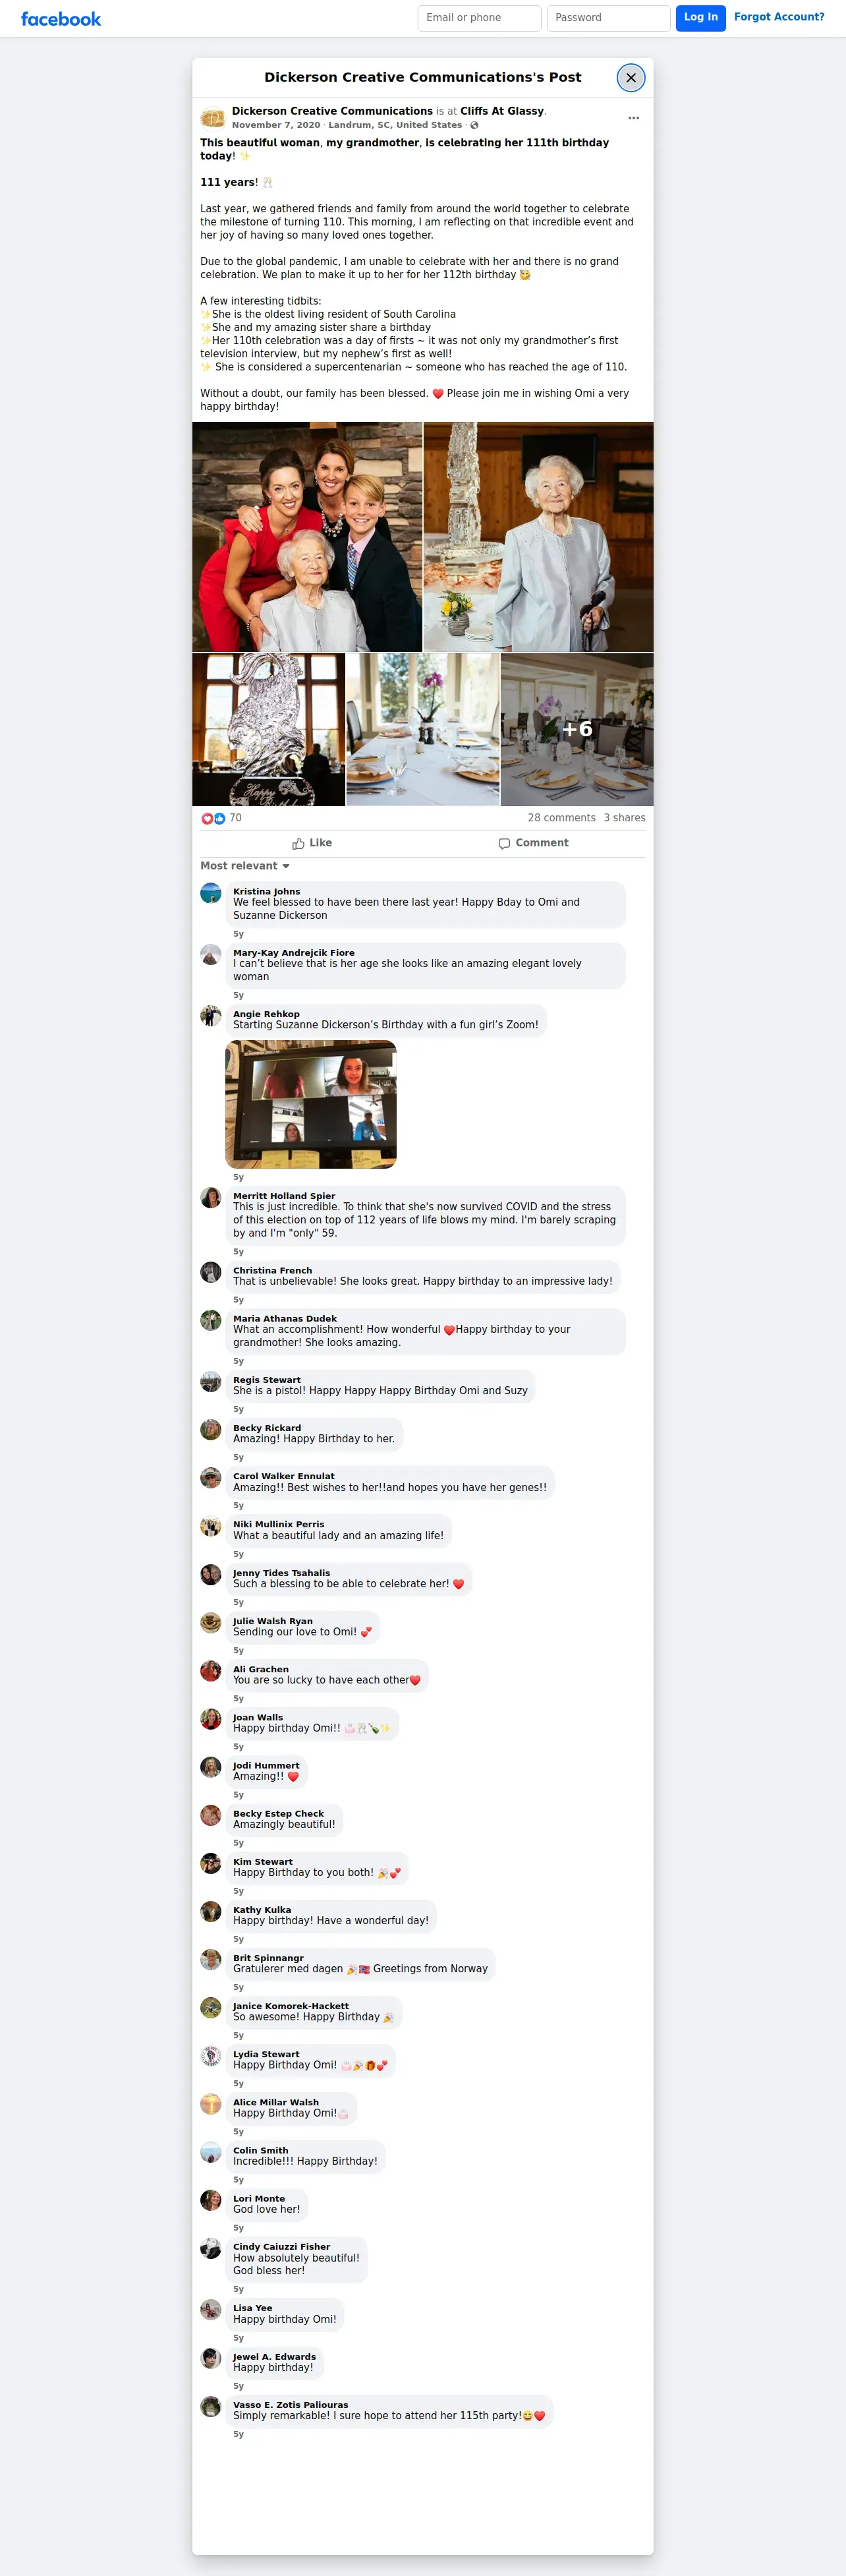Open the ice sculpture photo thumbnail

coord(269,730)
